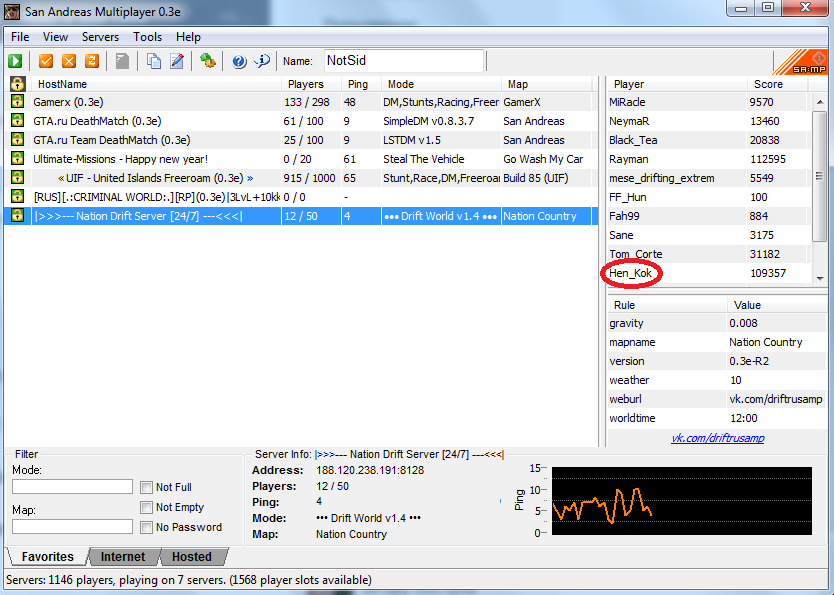
Task: Sort servers by Mode column header
Action: tap(441, 84)
